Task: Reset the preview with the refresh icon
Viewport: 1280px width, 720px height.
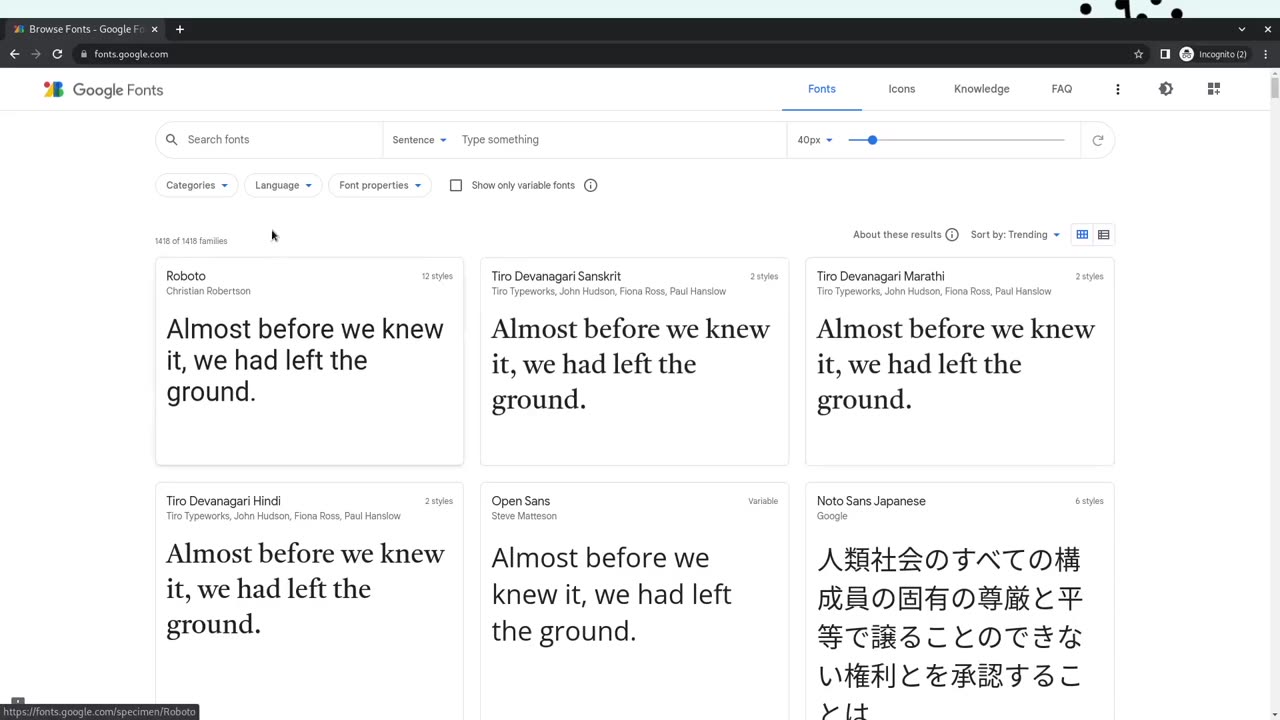Action: 1097,140
